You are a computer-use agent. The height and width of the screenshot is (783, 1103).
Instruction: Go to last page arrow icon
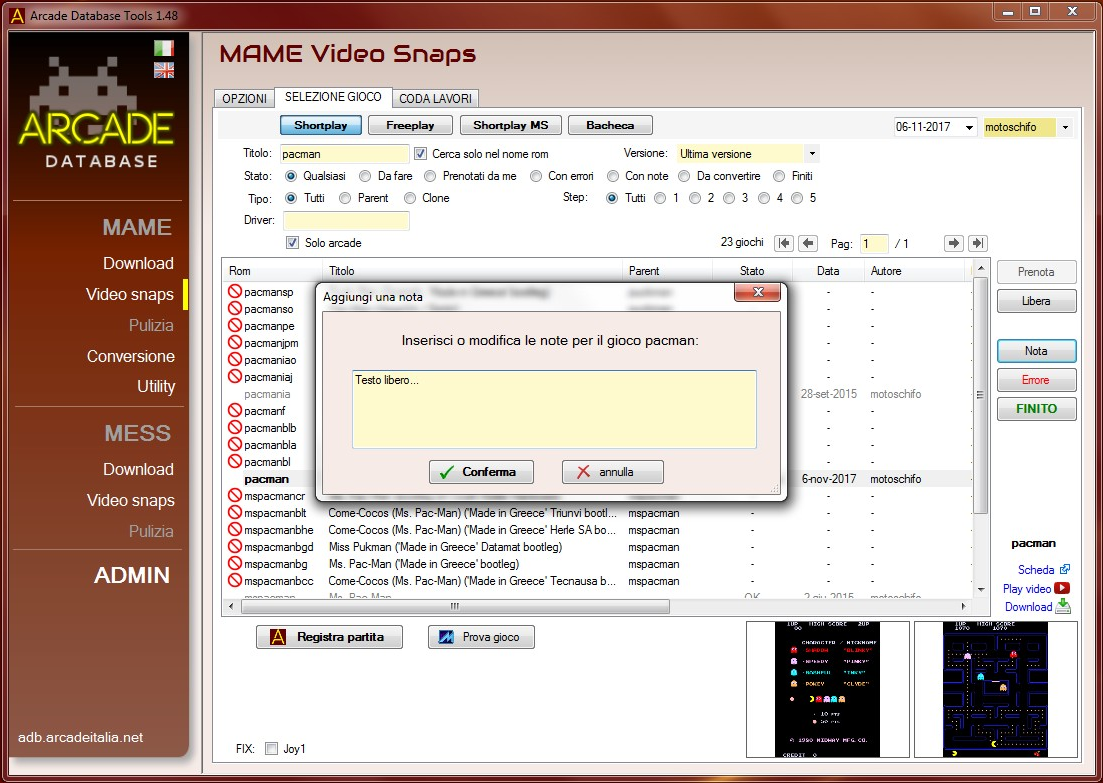pyautogui.click(x=978, y=243)
